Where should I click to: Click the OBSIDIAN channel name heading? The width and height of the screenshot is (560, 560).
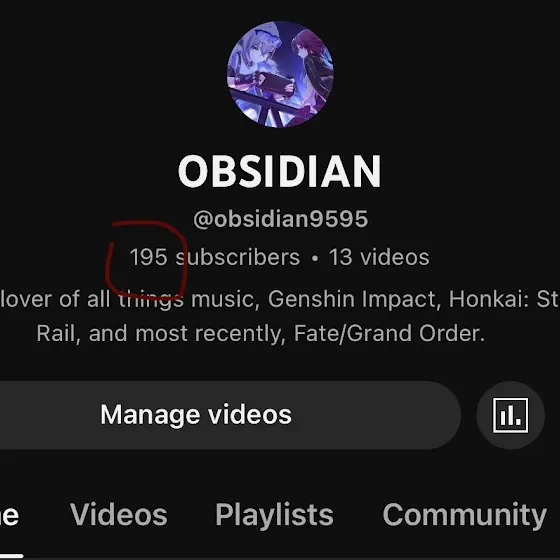click(x=280, y=171)
